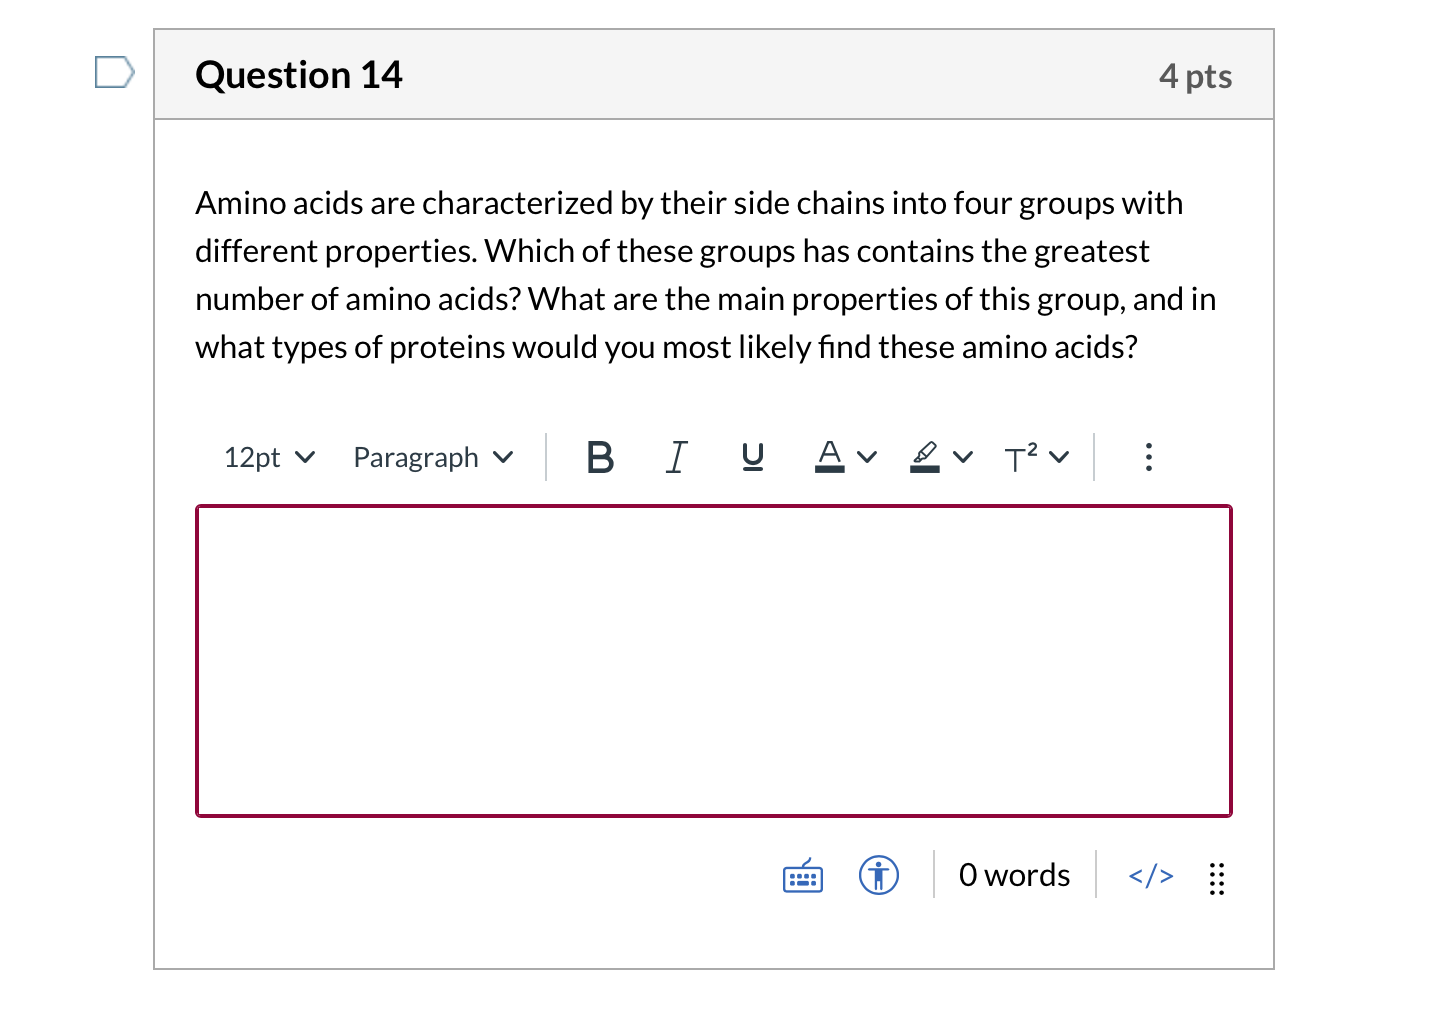This screenshot has width=1452, height=1014.
Task: Apply underline formatting to text
Action: [x=753, y=457]
